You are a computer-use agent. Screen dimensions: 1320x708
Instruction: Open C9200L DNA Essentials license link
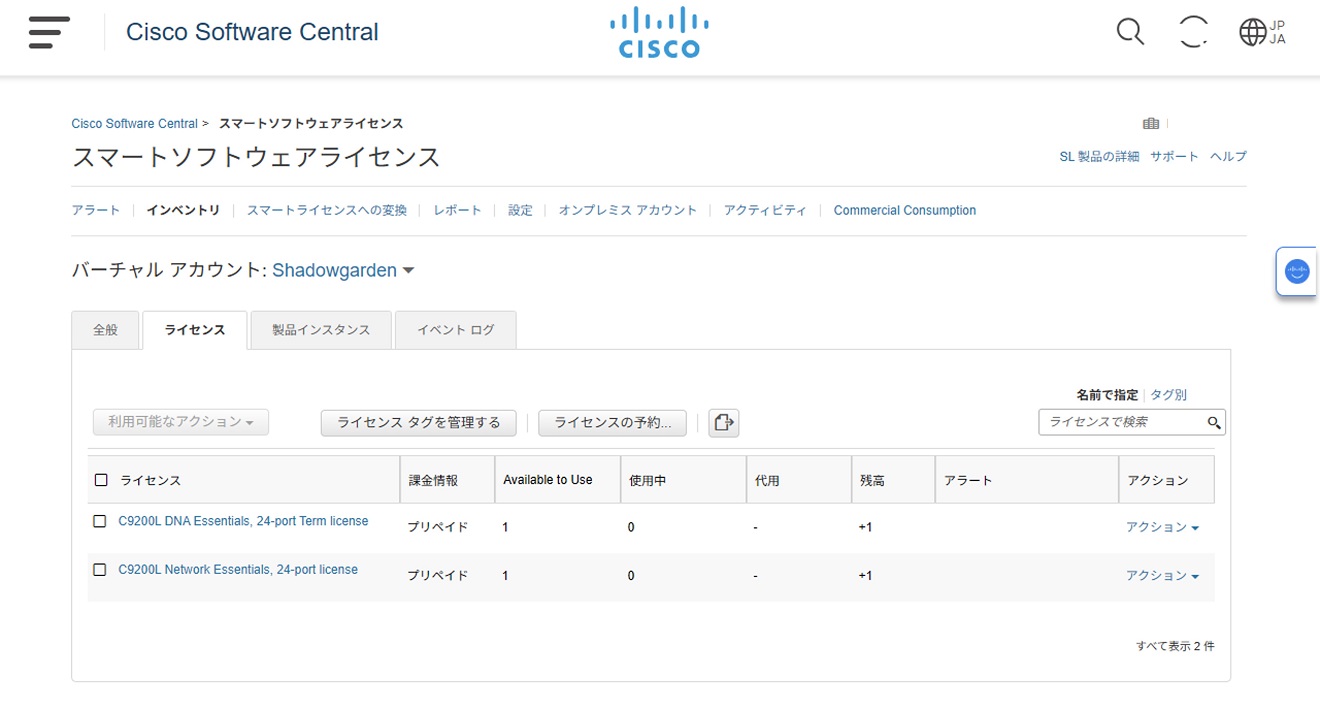[x=243, y=521]
